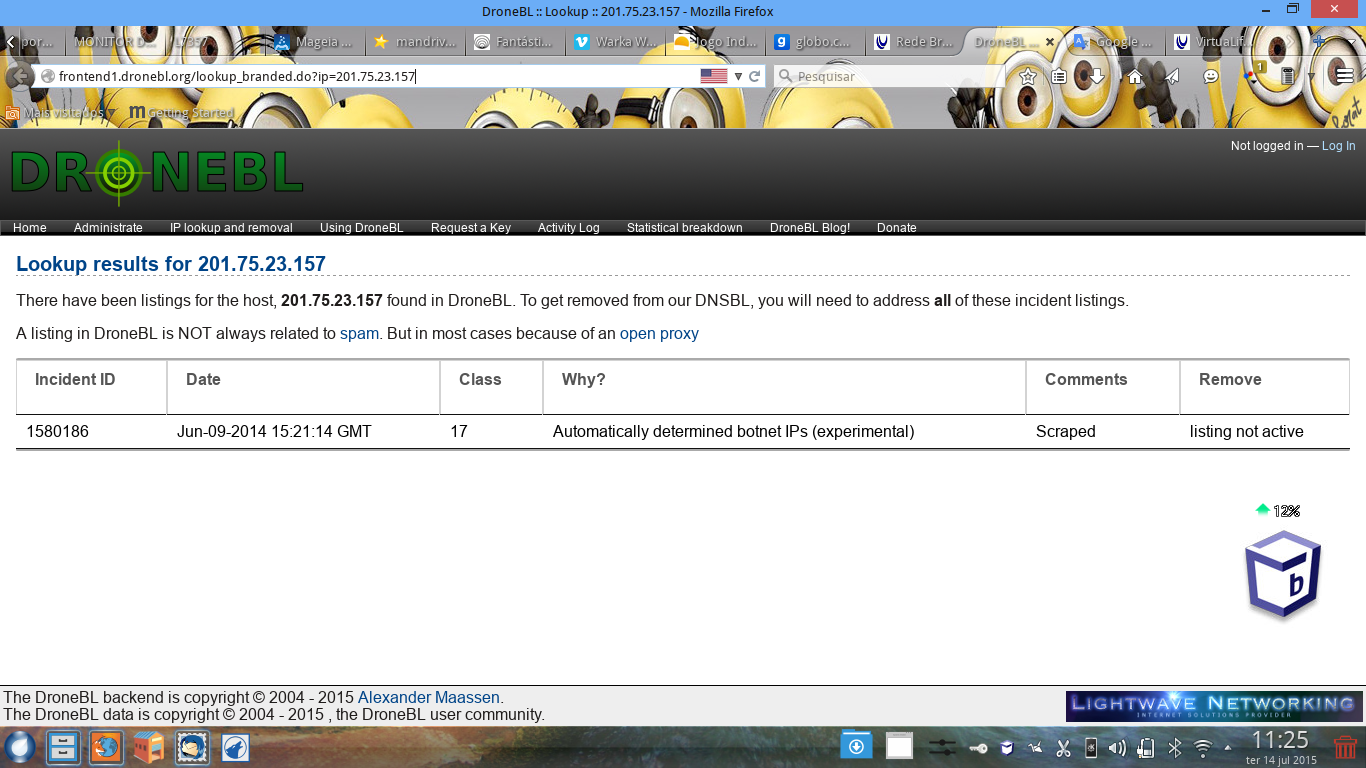Viewport: 1366px width, 768px height.
Task: Switch to the Rede Br... tab
Action: pos(914,42)
